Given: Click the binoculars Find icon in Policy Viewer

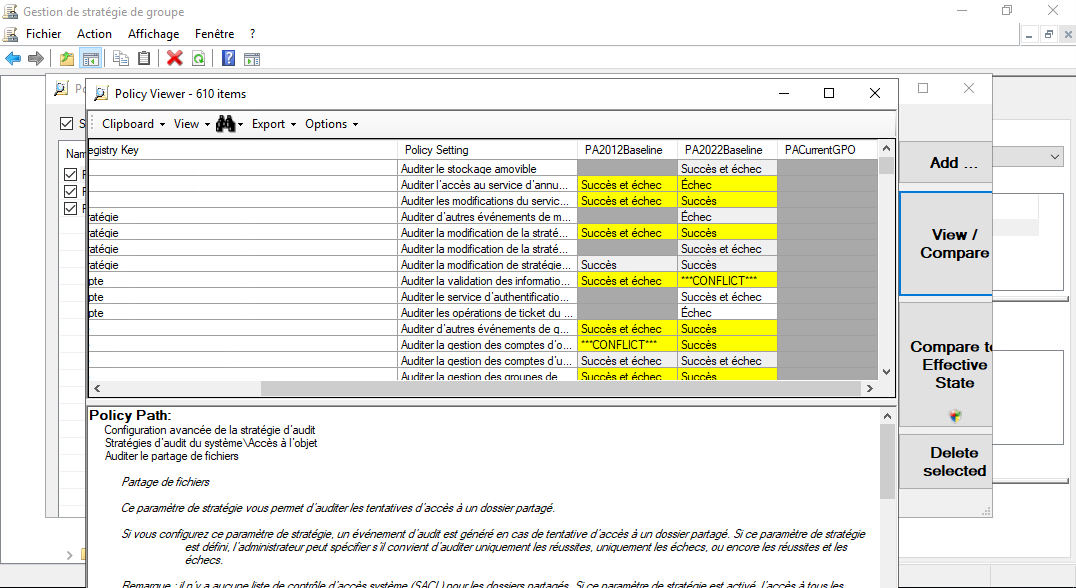Looking at the screenshot, I should [225, 124].
